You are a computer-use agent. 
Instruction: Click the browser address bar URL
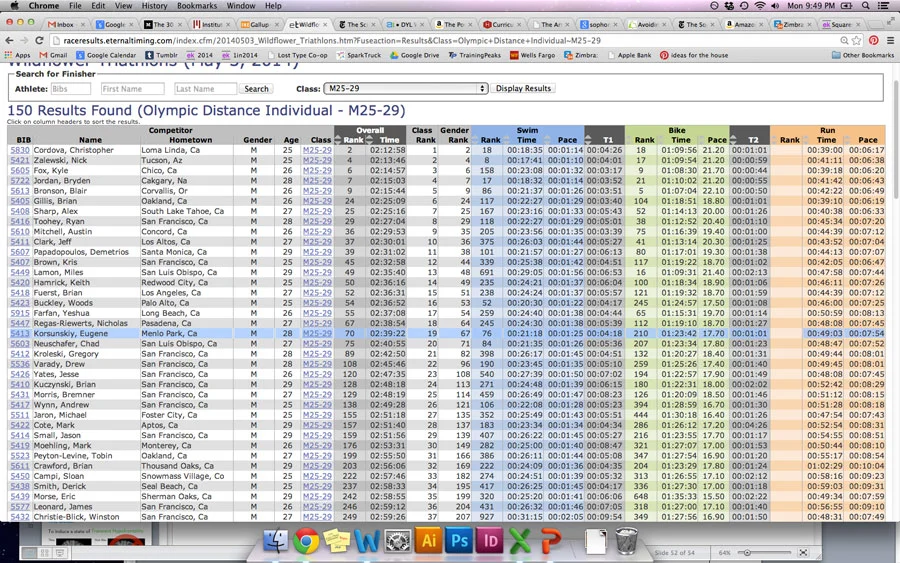[332, 41]
